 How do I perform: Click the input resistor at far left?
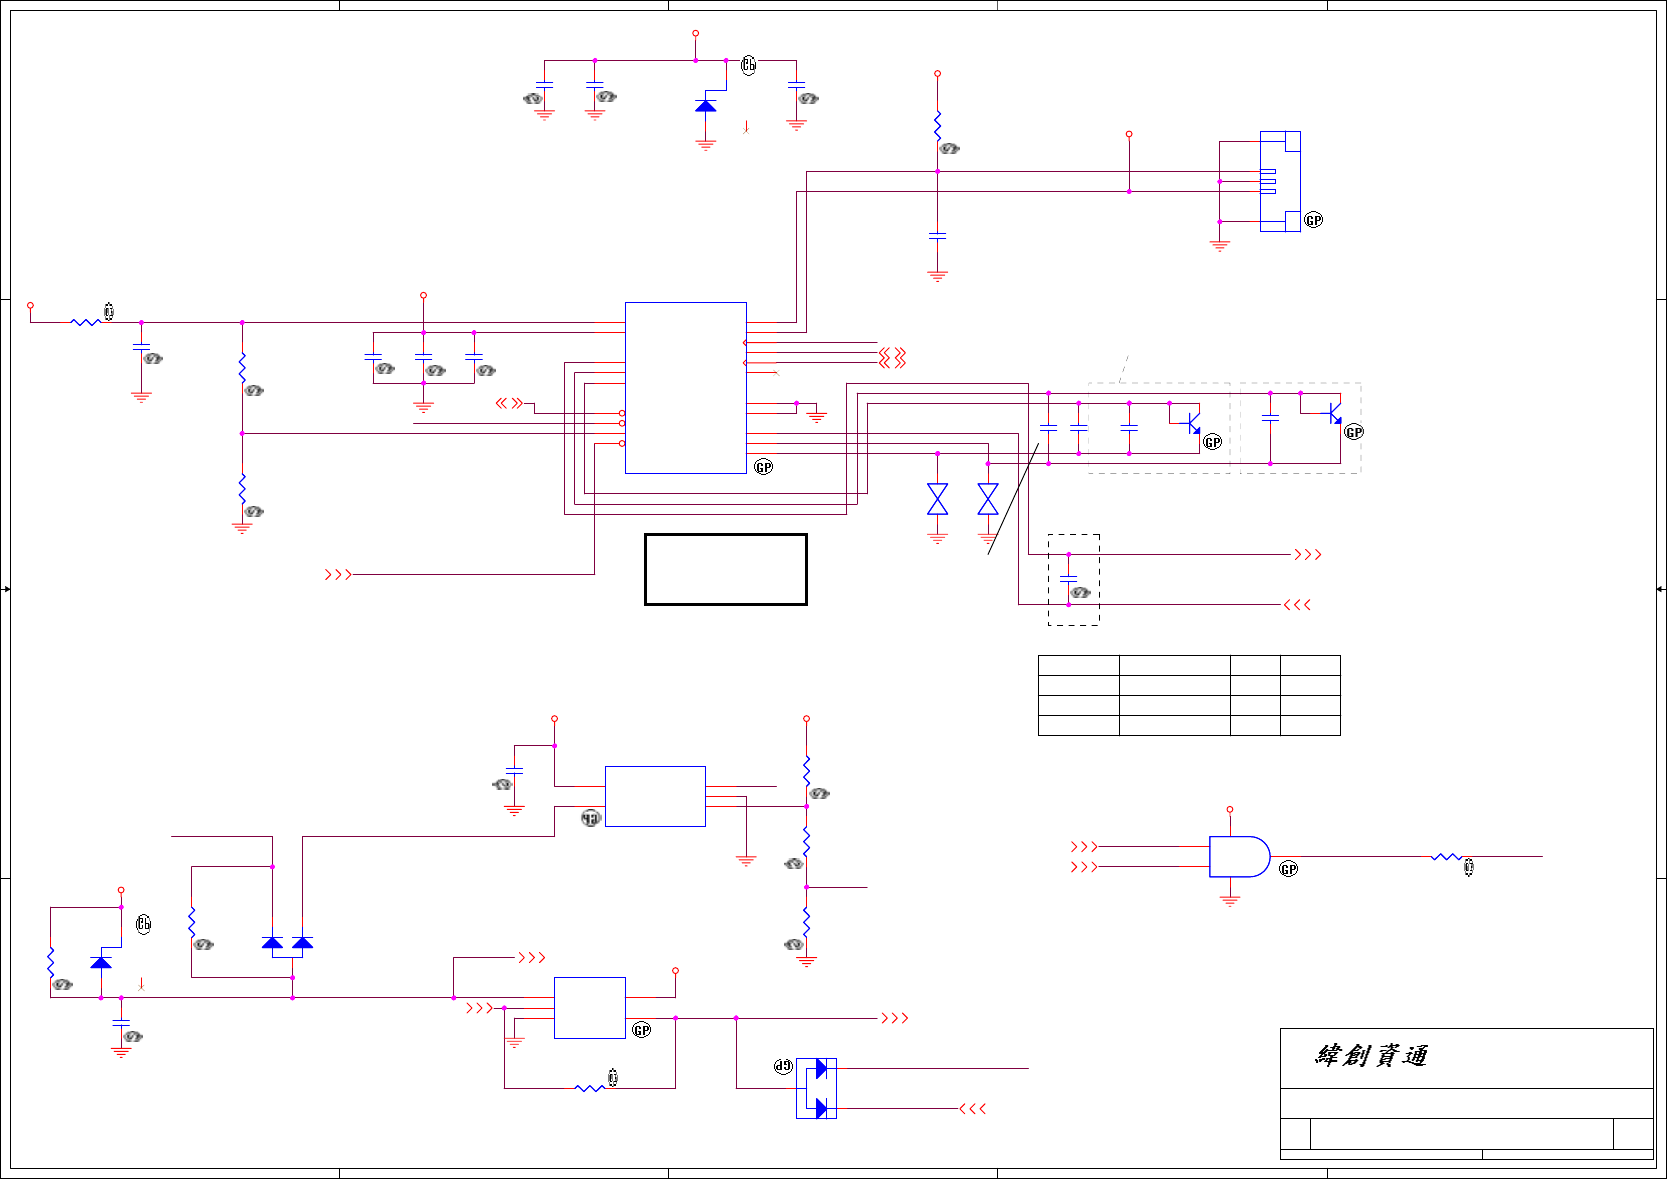coord(86,322)
